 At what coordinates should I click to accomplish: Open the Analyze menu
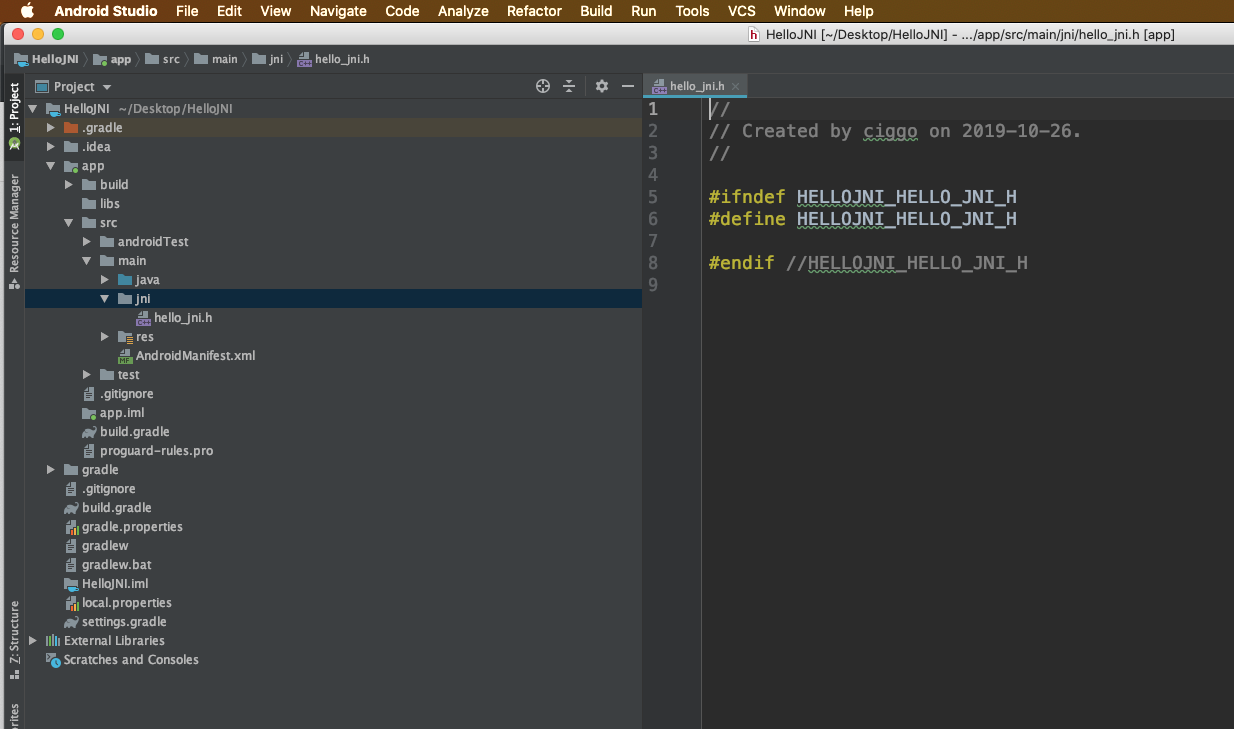(463, 11)
